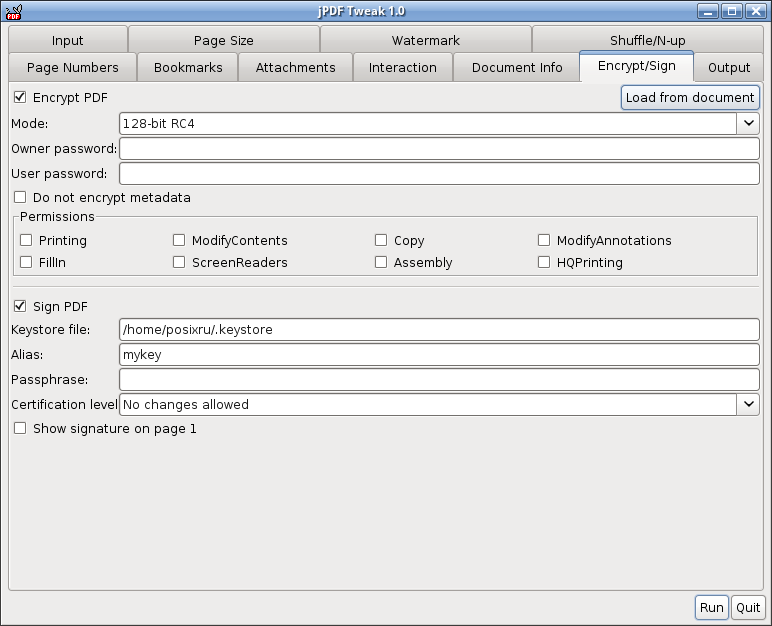
Task: Click the Keystore file path field
Action: point(439,329)
